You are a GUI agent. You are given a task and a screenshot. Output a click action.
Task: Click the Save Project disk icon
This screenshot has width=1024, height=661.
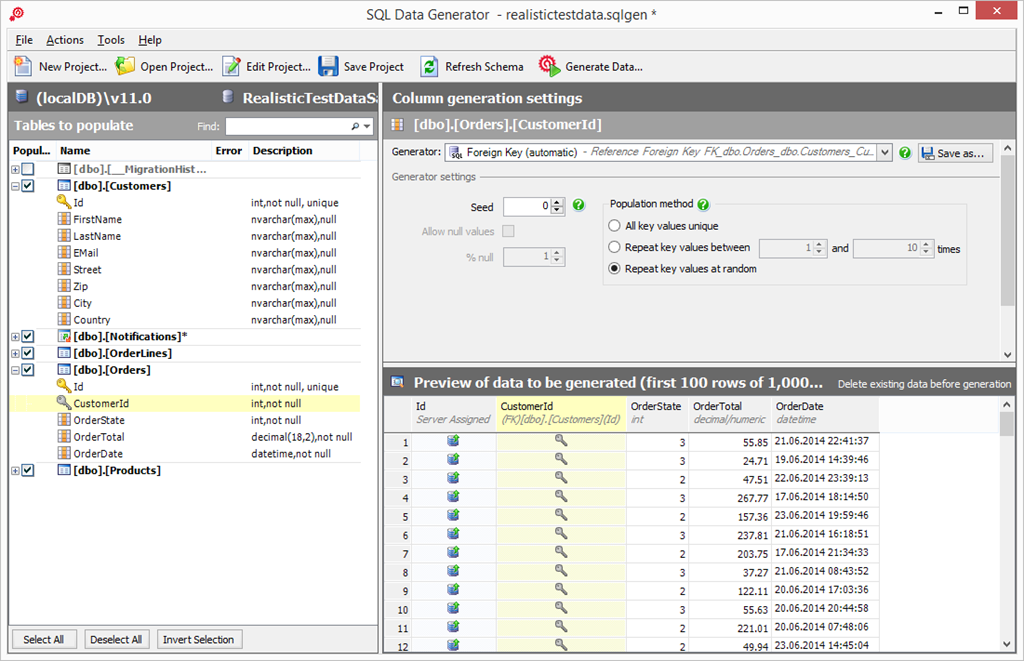[x=328, y=66]
